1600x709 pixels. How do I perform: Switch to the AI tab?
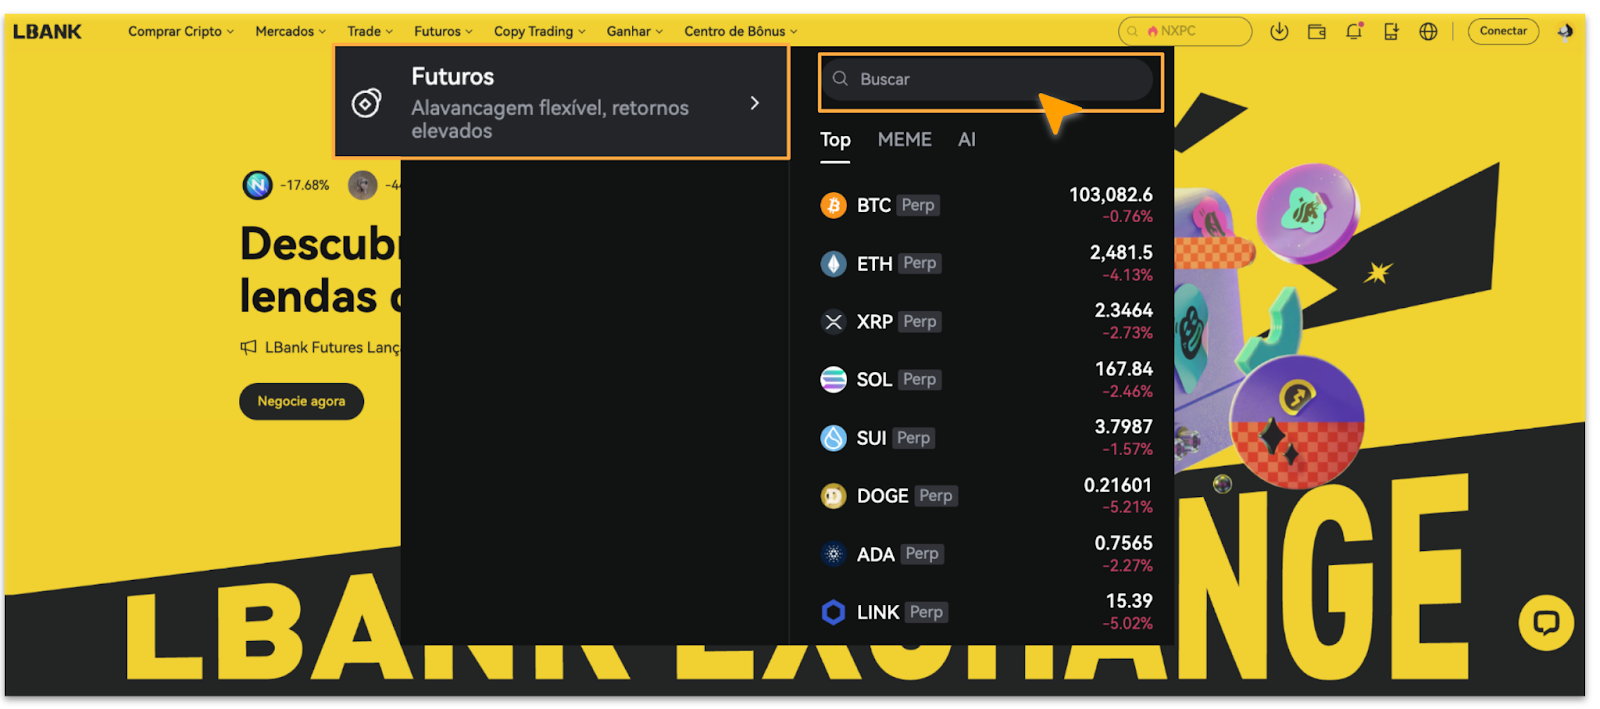click(x=966, y=140)
